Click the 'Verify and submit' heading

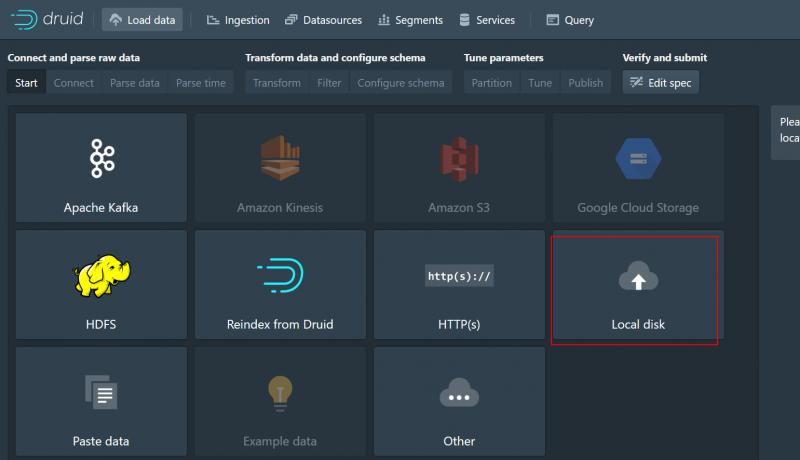665,58
